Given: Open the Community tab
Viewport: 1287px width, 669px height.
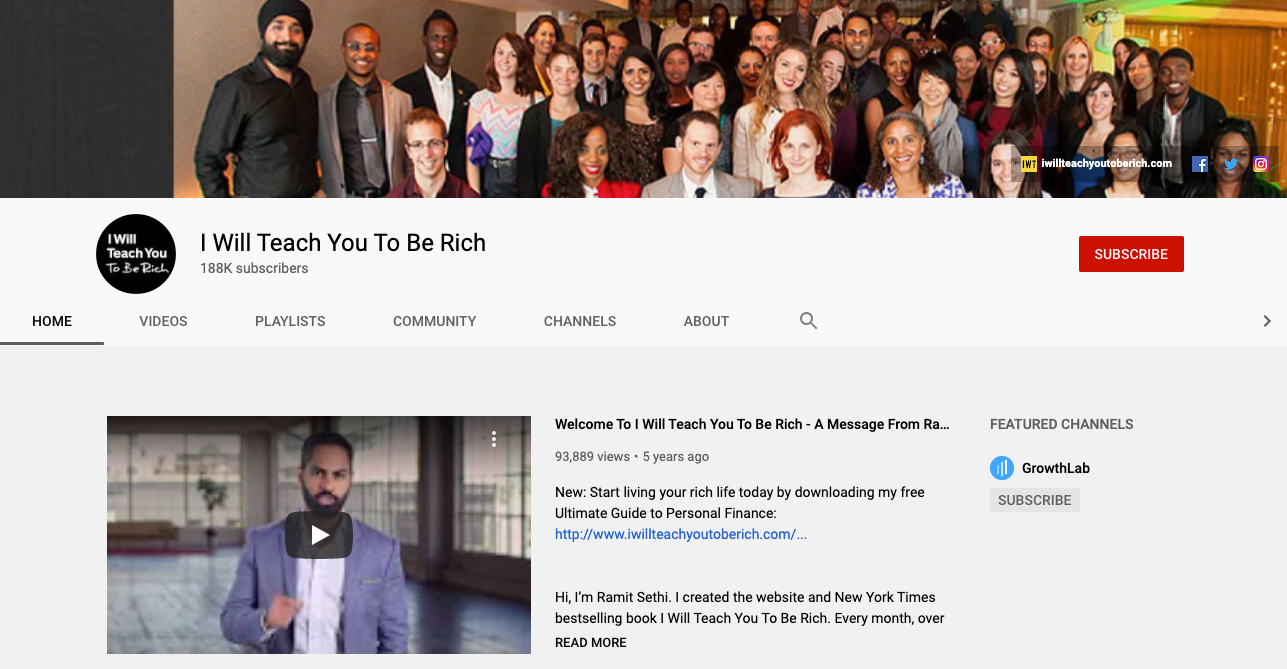Looking at the screenshot, I should (x=434, y=321).
